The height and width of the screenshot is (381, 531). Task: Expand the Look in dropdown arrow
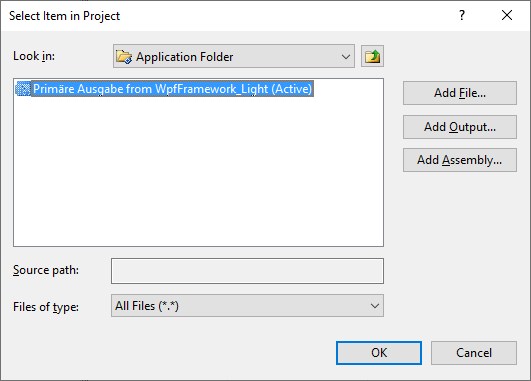(x=346, y=57)
